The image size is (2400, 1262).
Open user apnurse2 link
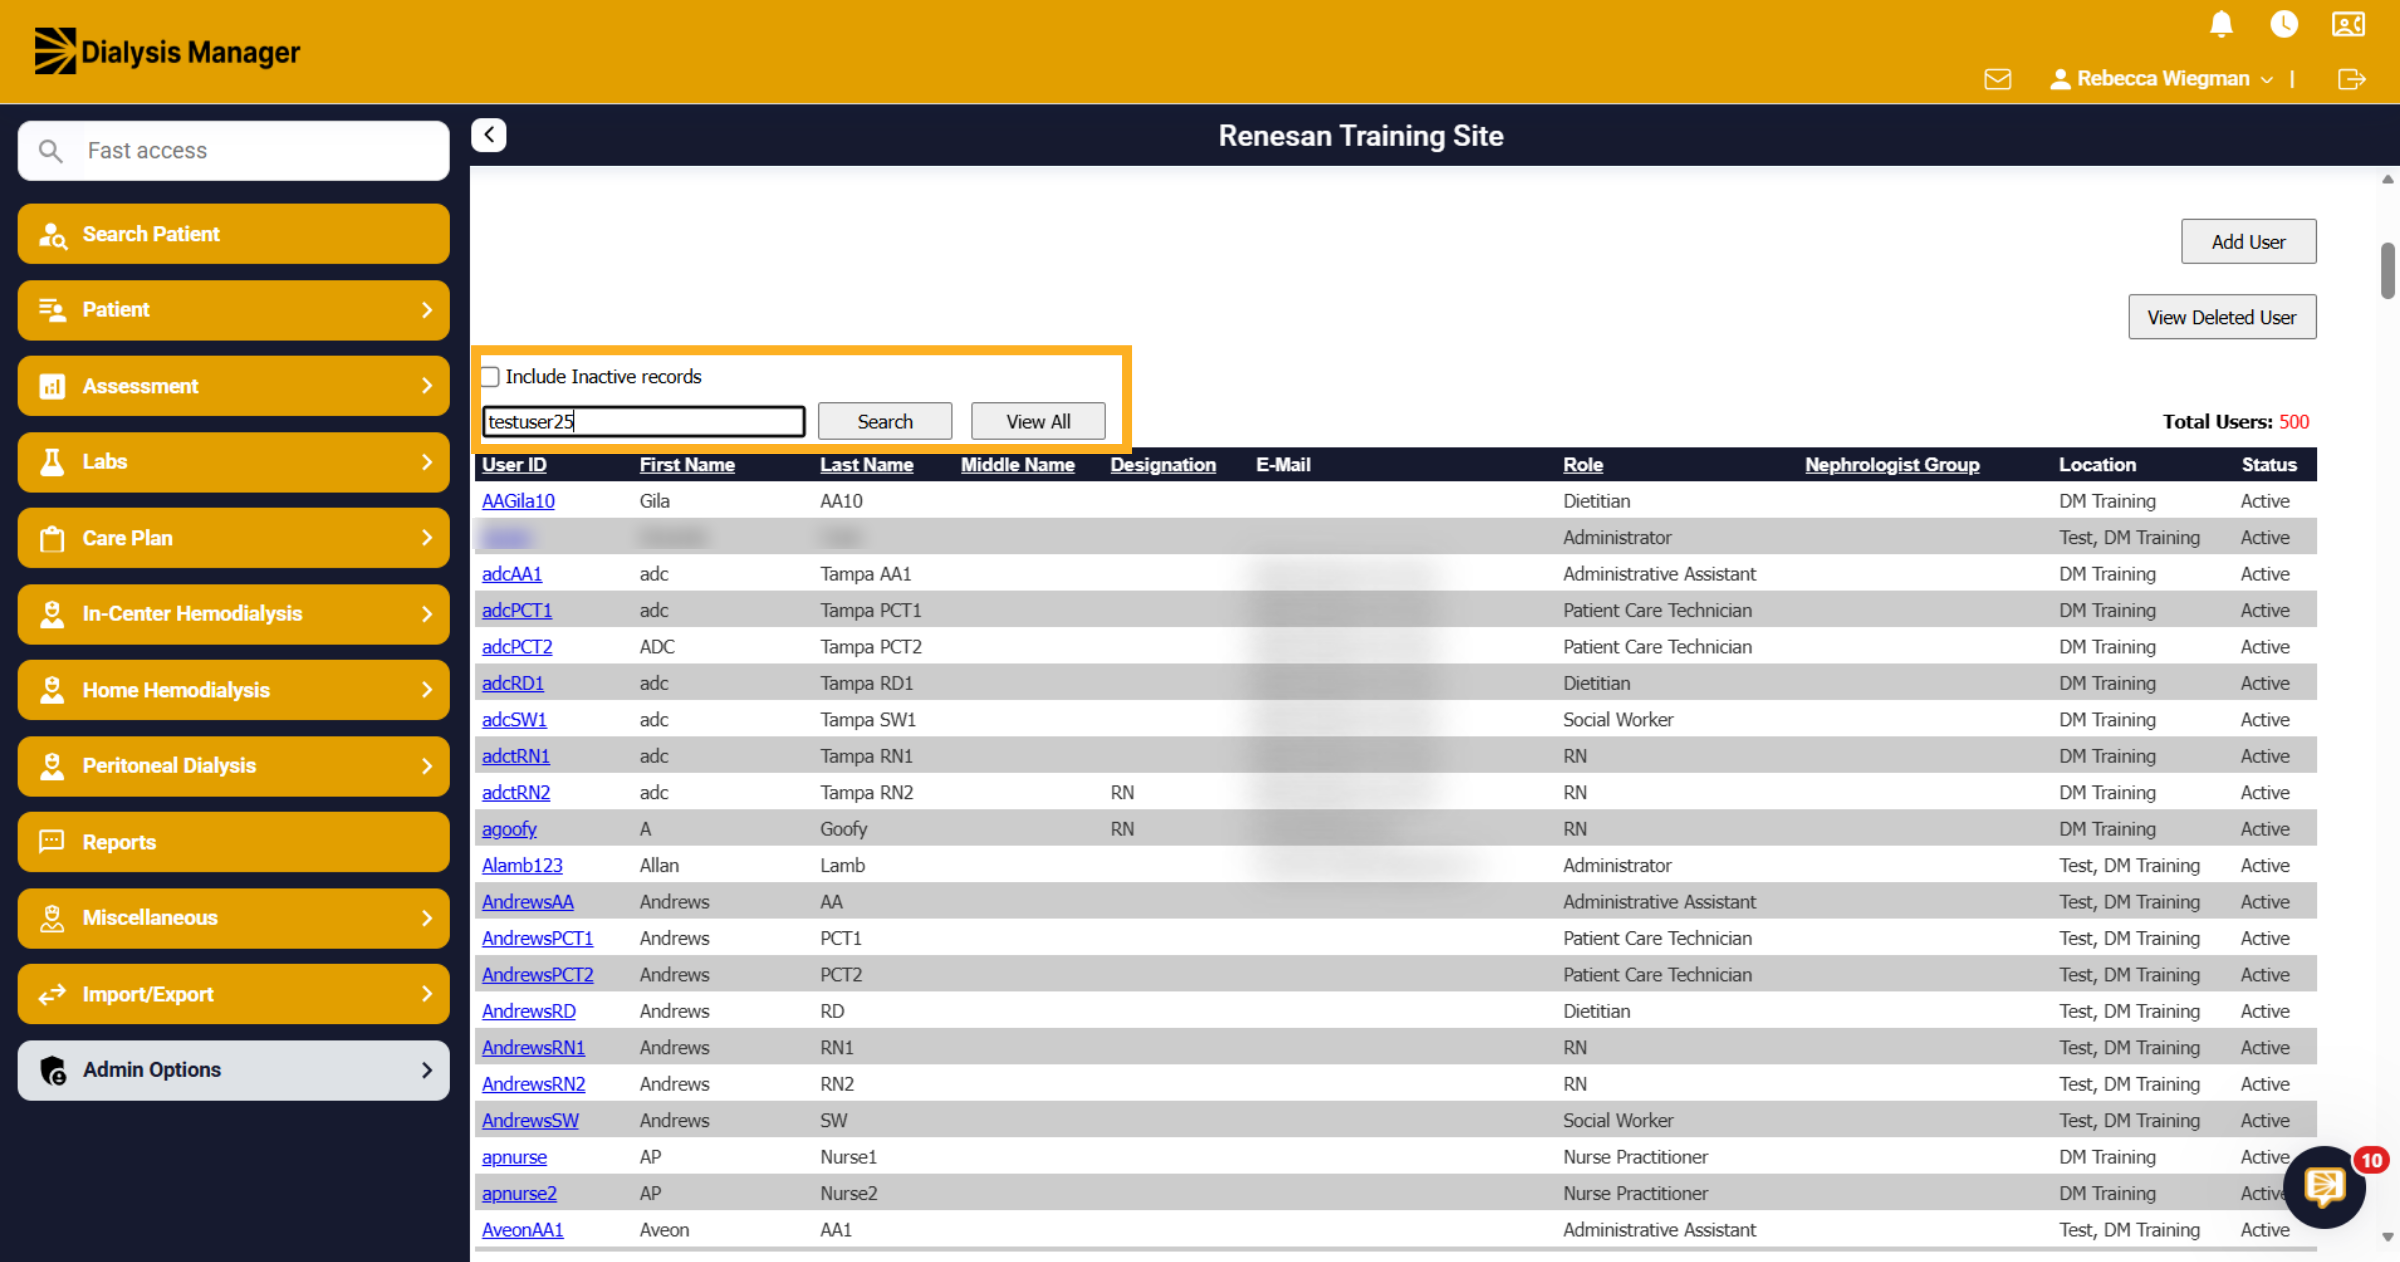(519, 1194)
